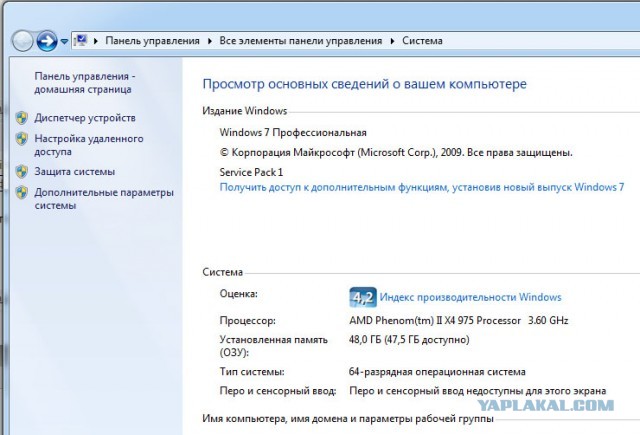640x435 pixels.
Task: Click the heading Просмотр основных сведений о вашем компьютере
Action: point(364,84)
